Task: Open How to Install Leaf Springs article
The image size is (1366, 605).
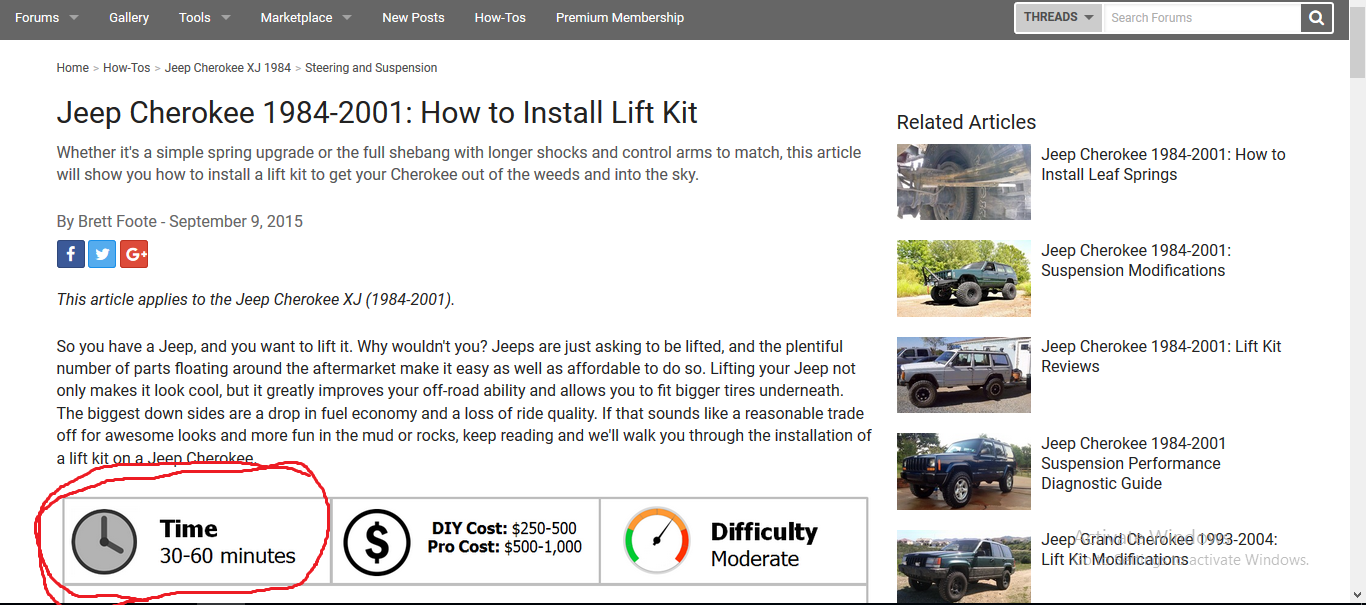Action: [1163, 164]
